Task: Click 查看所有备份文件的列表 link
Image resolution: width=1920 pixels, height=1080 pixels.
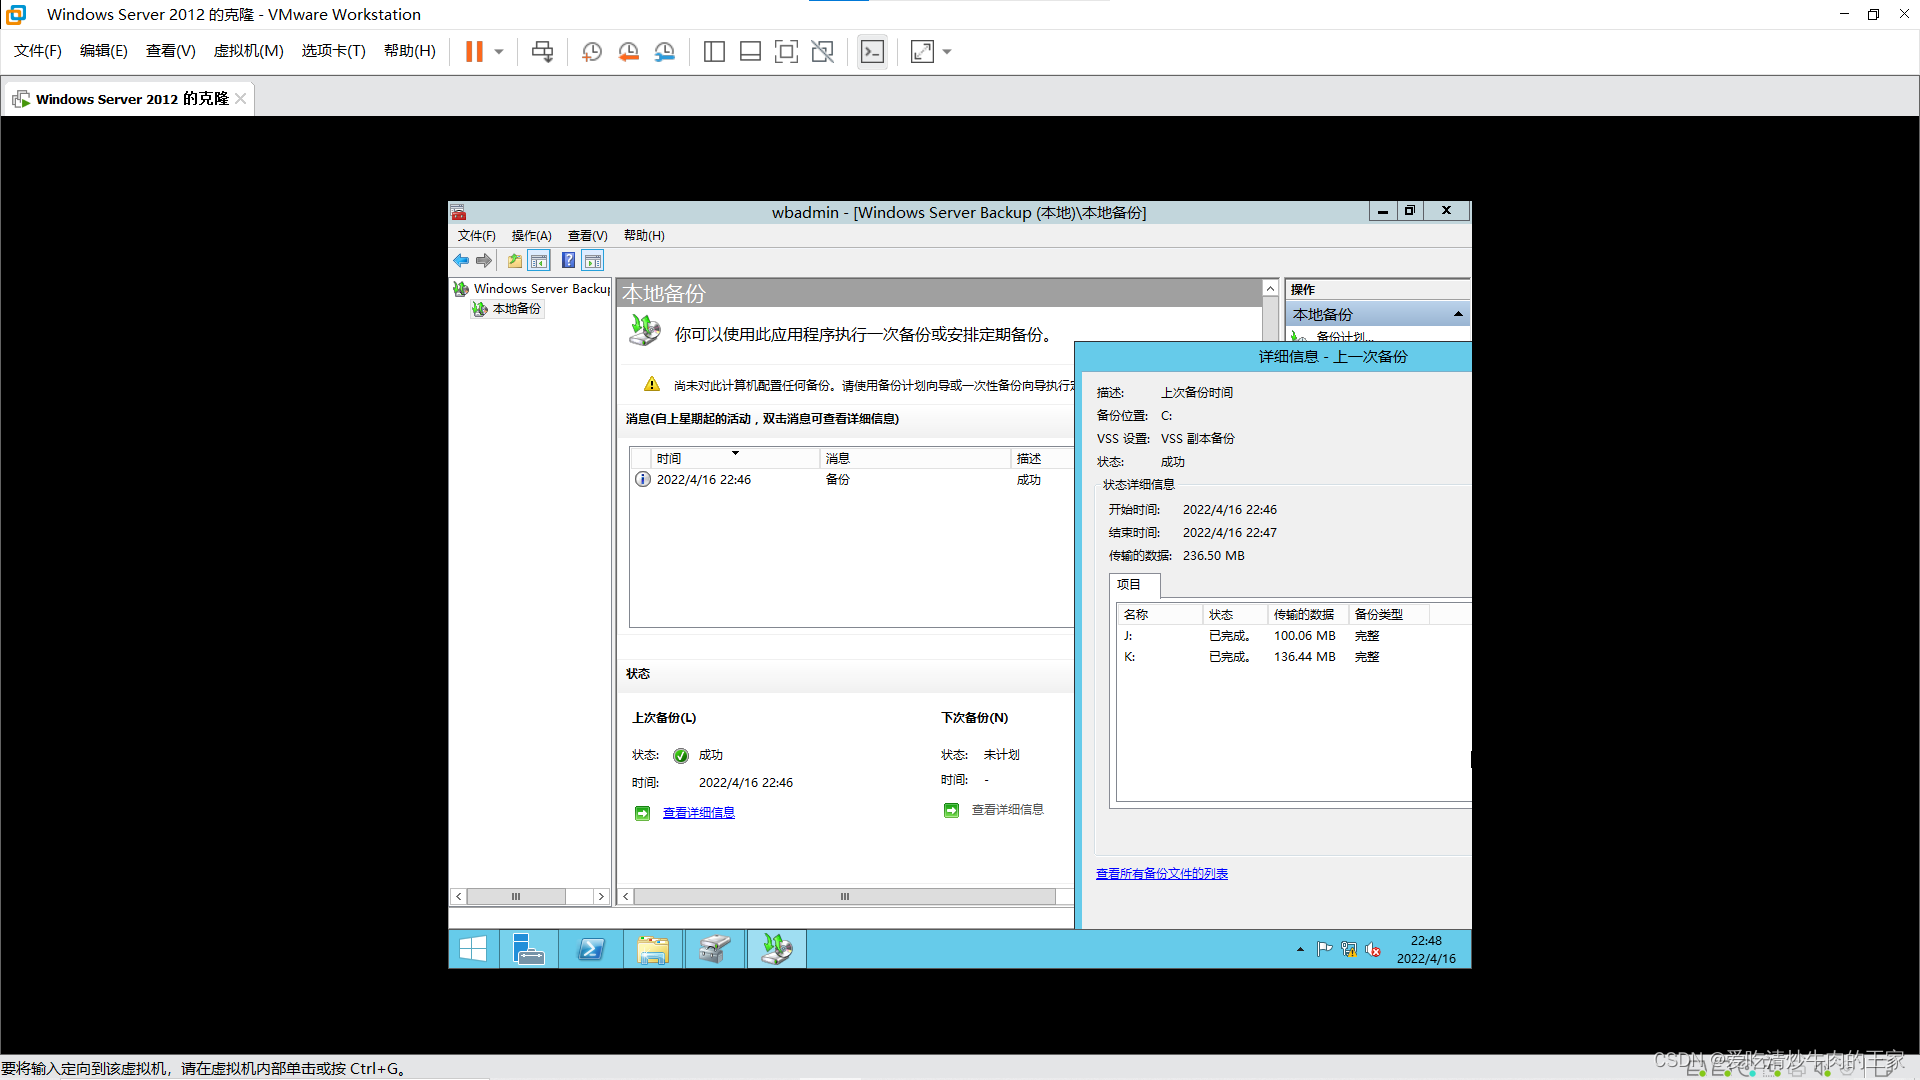Action: click(1161, 873)
